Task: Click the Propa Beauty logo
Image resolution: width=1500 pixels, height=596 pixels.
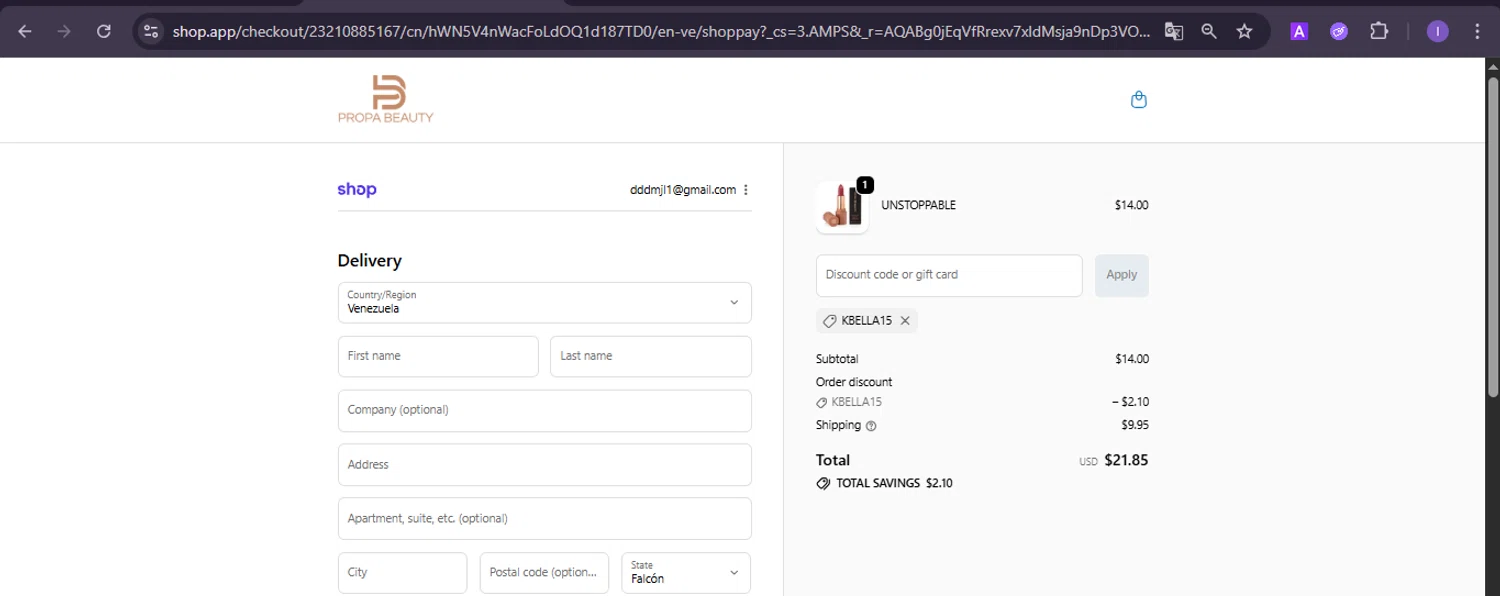Action: coord(386,98)
